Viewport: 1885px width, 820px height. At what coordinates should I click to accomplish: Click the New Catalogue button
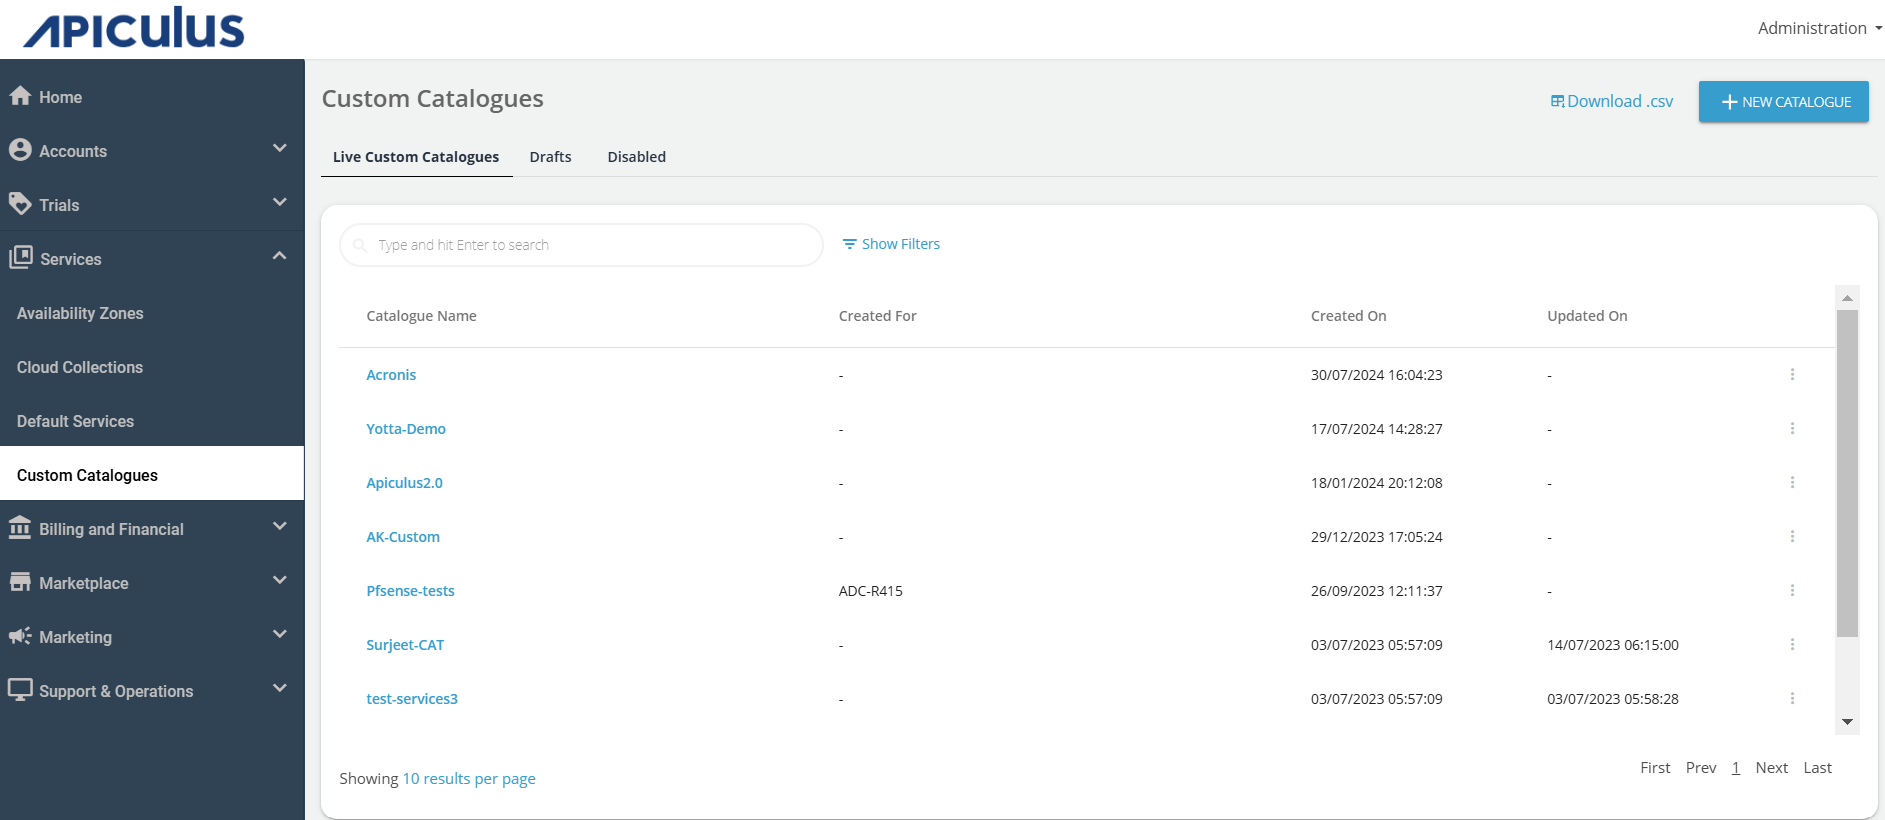(x=1783, y=102)
